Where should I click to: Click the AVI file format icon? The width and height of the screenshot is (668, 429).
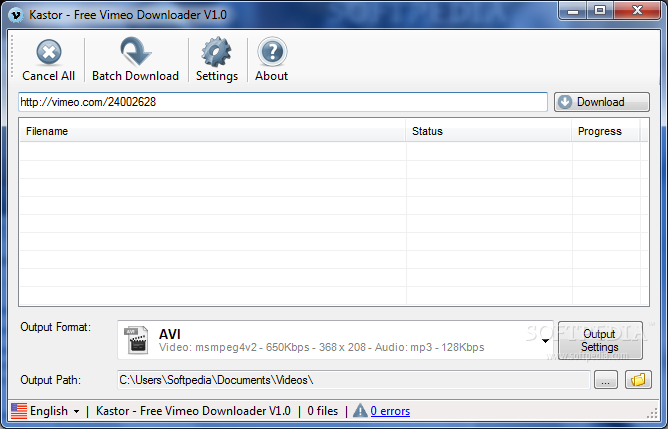136,340
